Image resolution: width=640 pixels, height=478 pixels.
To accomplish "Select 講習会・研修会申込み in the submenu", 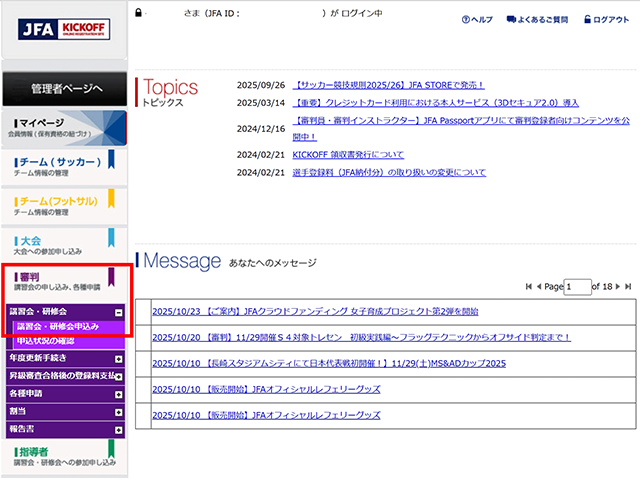I will click(58, 327).
